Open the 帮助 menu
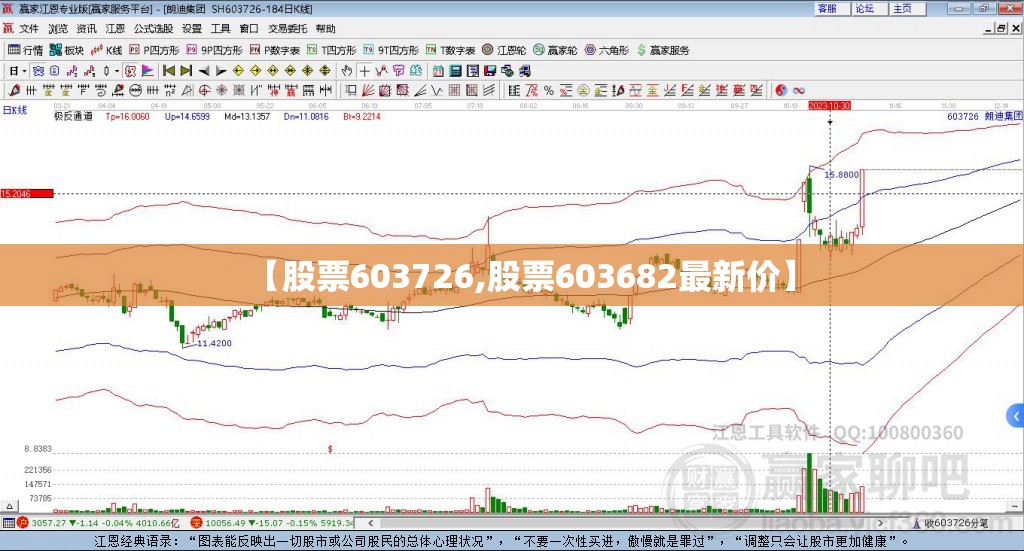 (x=325, y=29)
